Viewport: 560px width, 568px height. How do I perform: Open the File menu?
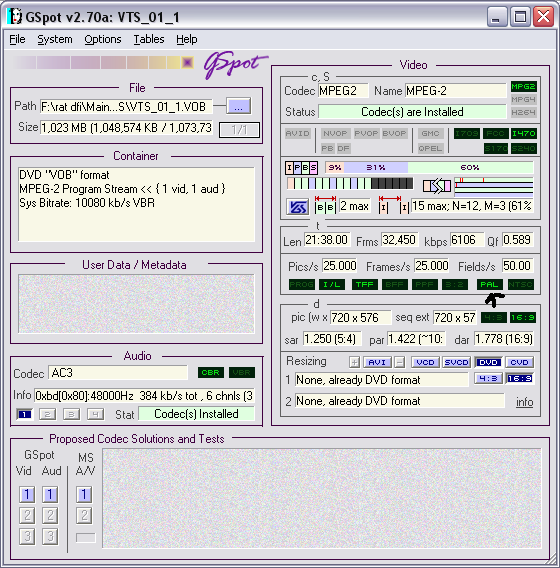tap(17, 39)
